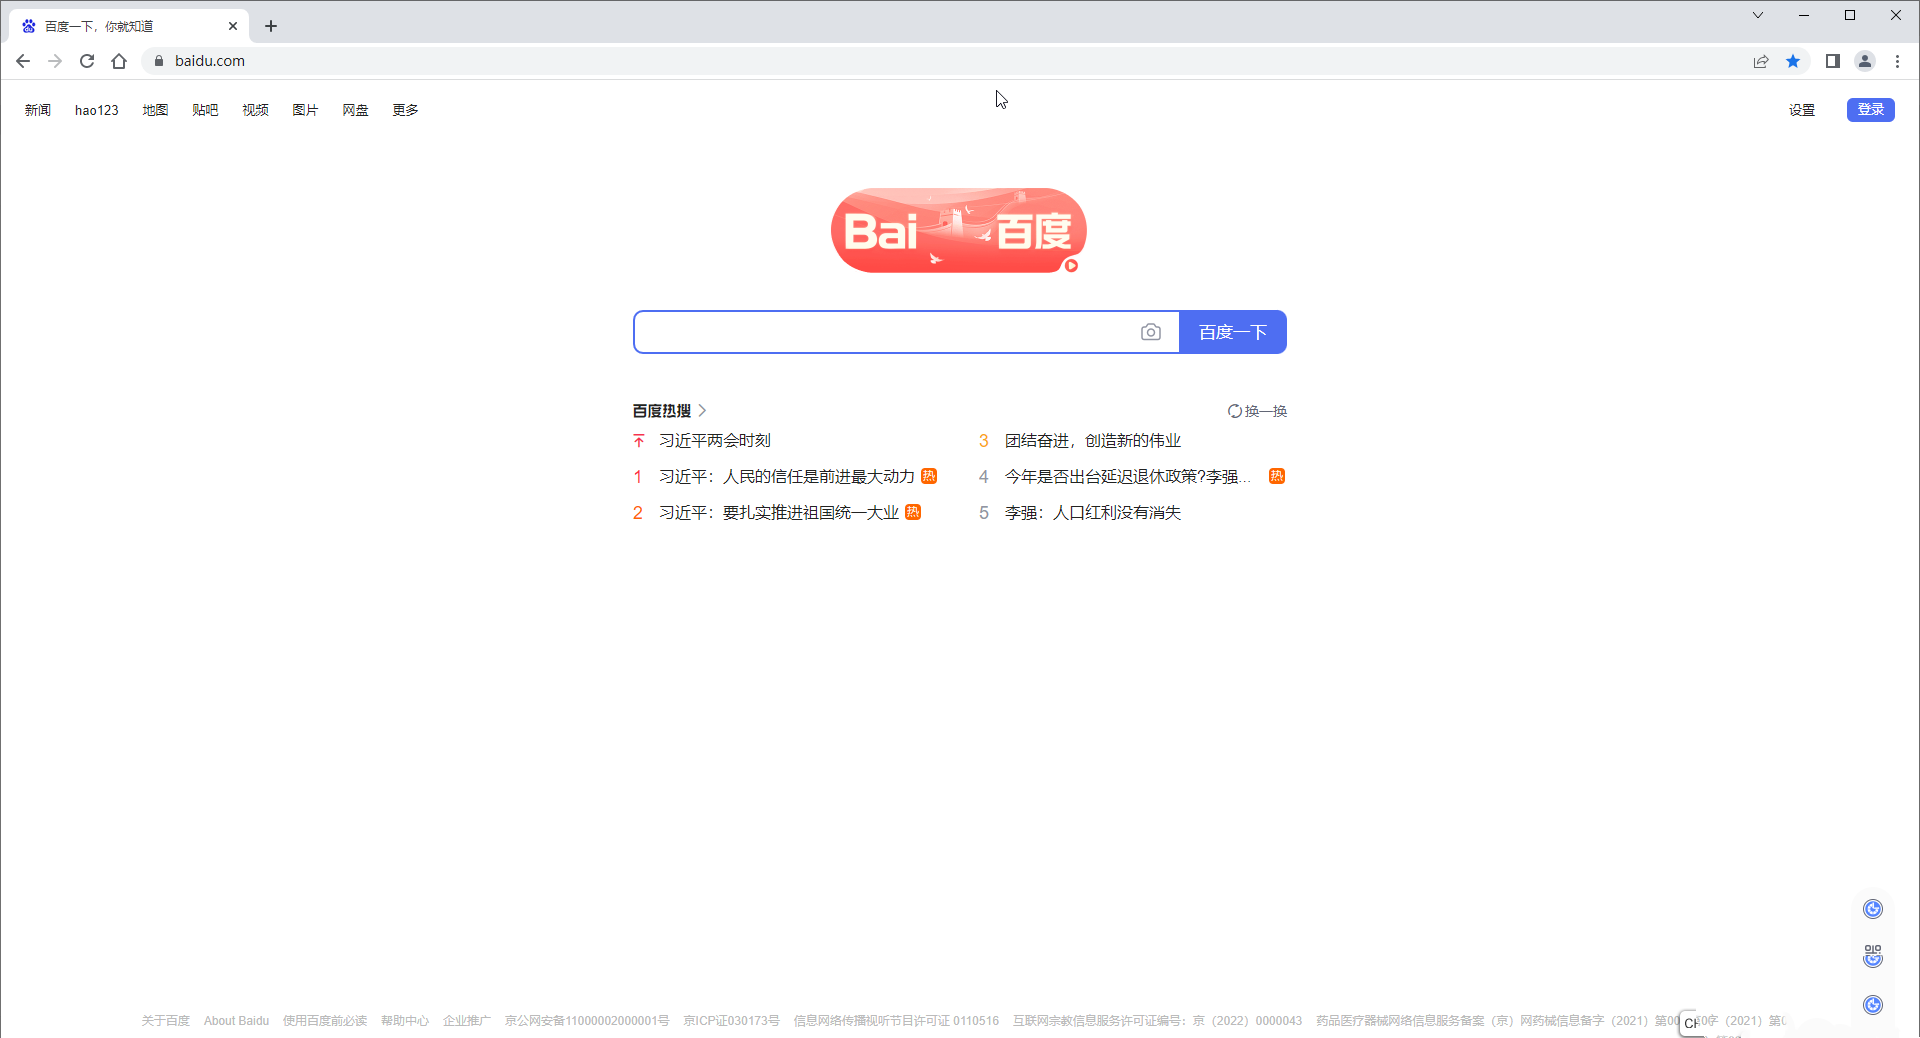The width and height of the screenshot is (1920, 1038).
Task: Open the 图片 link
Action: (305, 110)
